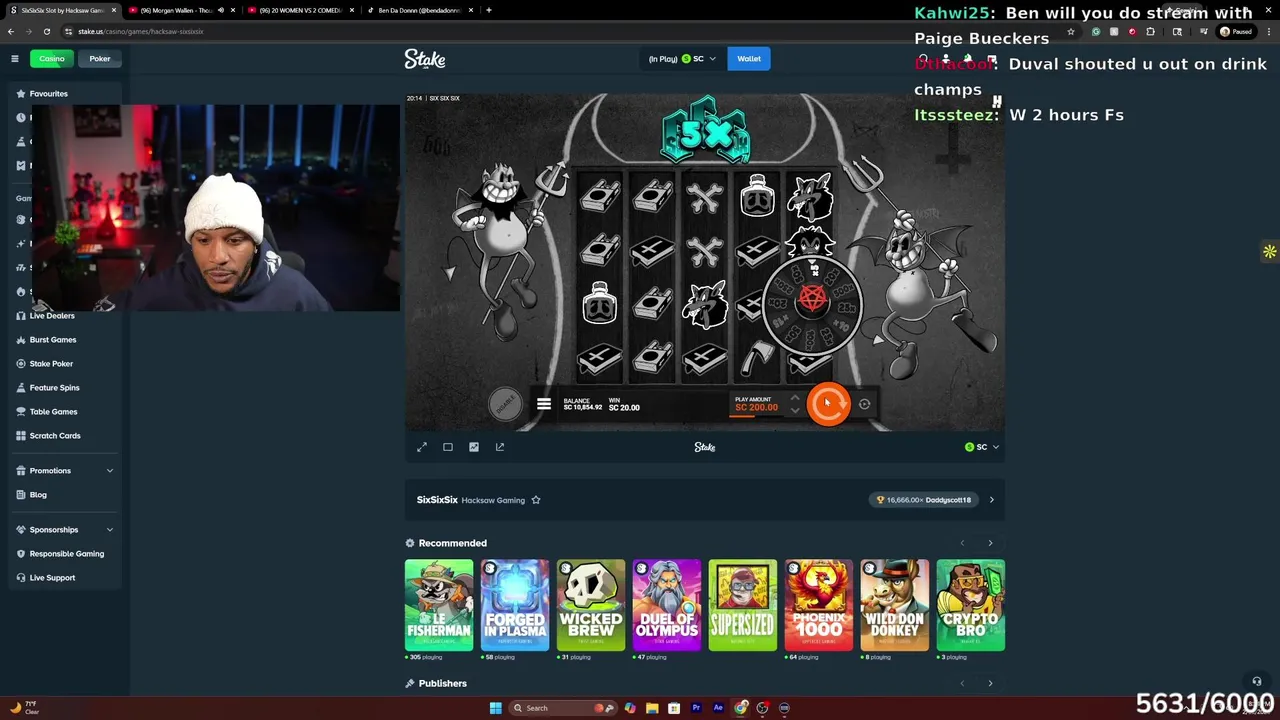Mute the Morgan Wallen tab audio
This screenshot has width=1280, height=720.
(x=221, y=10)
